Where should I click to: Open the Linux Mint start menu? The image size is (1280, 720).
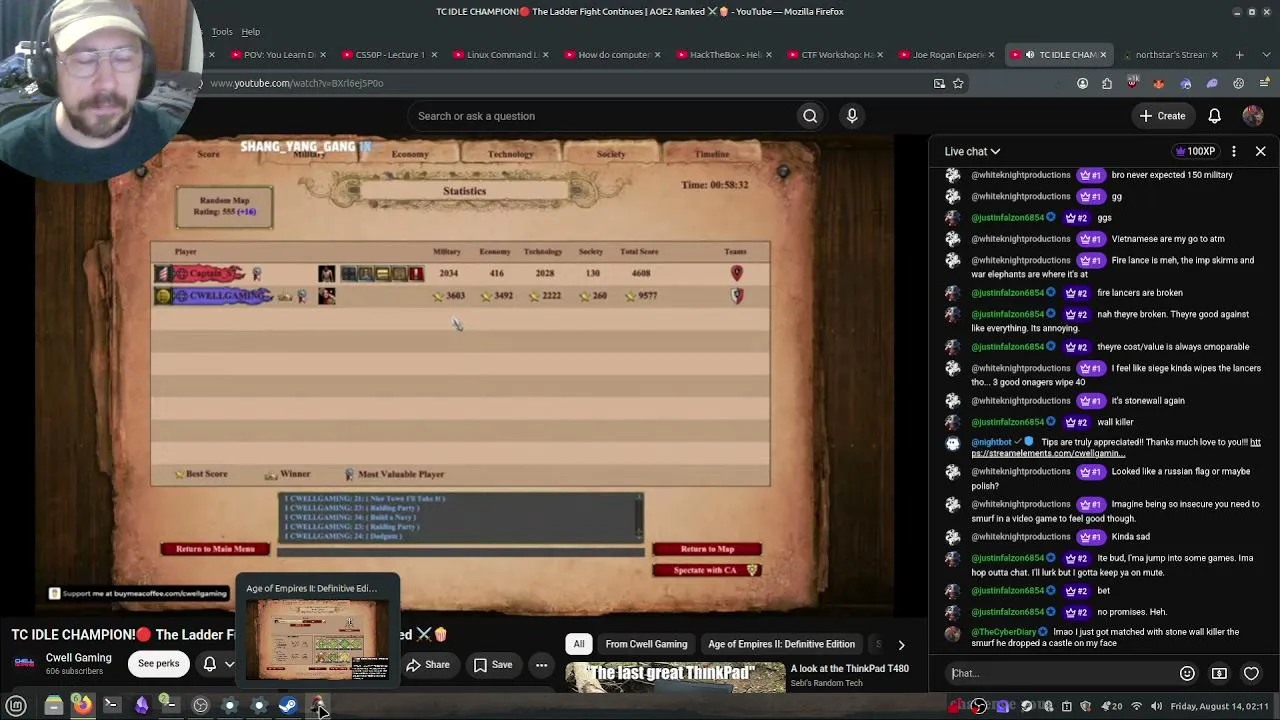point(16,706)
